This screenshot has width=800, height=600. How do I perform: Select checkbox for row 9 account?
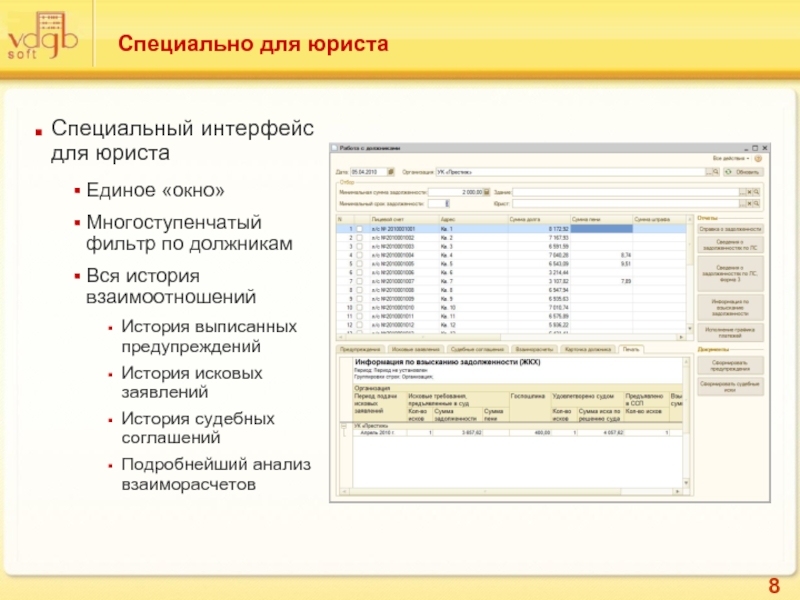tap(359, 298)
